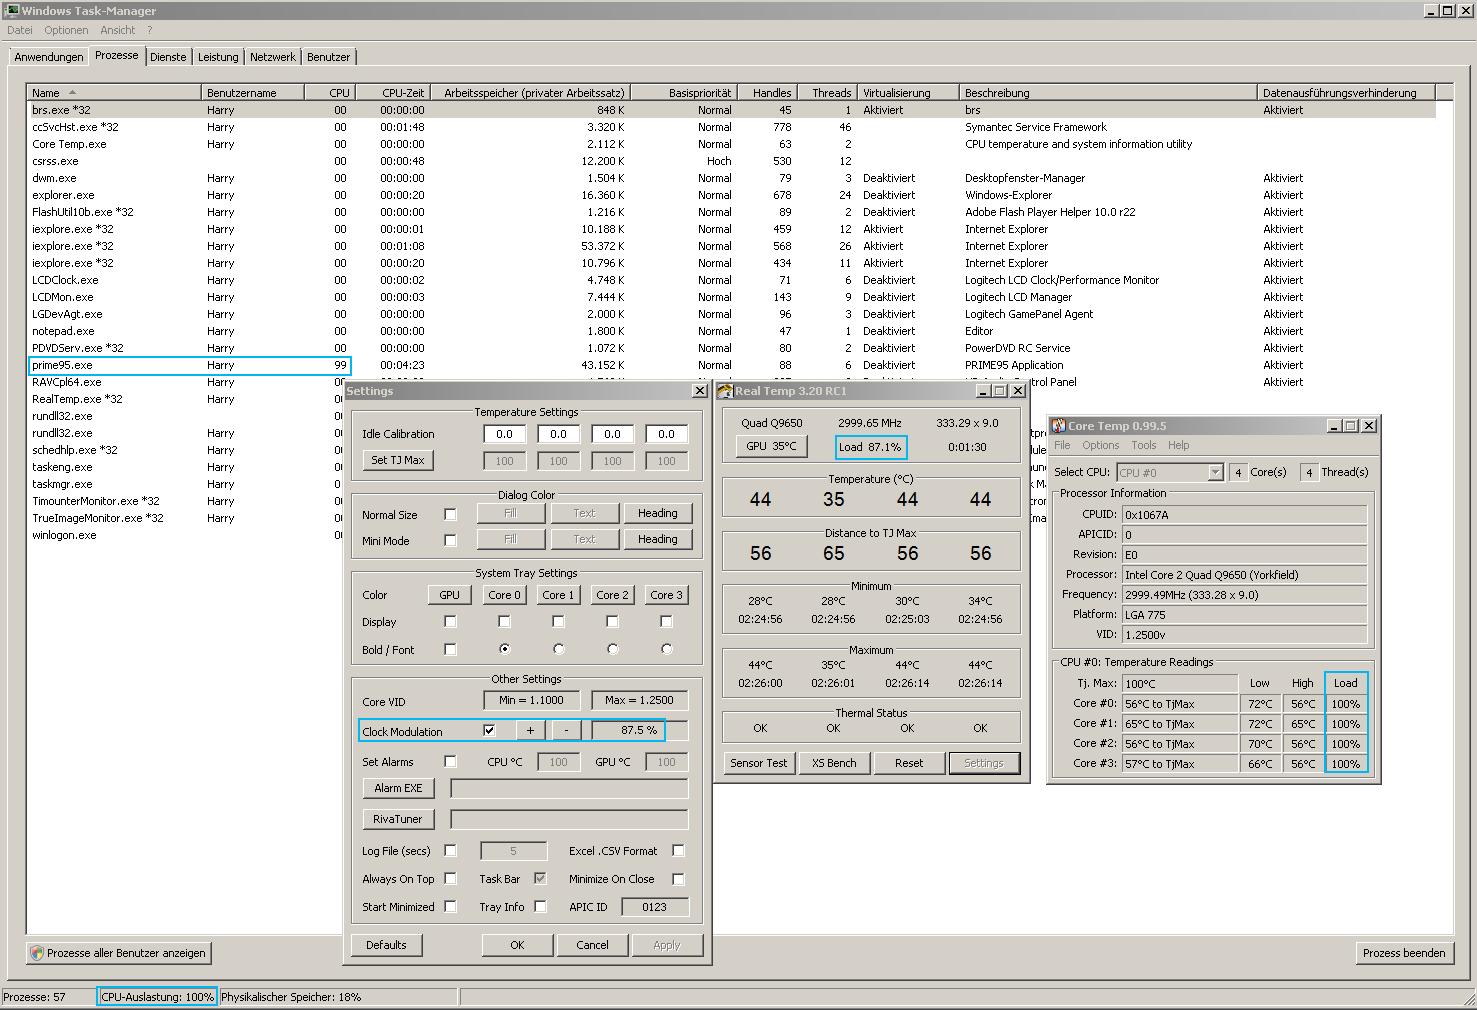Click the minus button for Clock Modulation

(x=566, y=730)
